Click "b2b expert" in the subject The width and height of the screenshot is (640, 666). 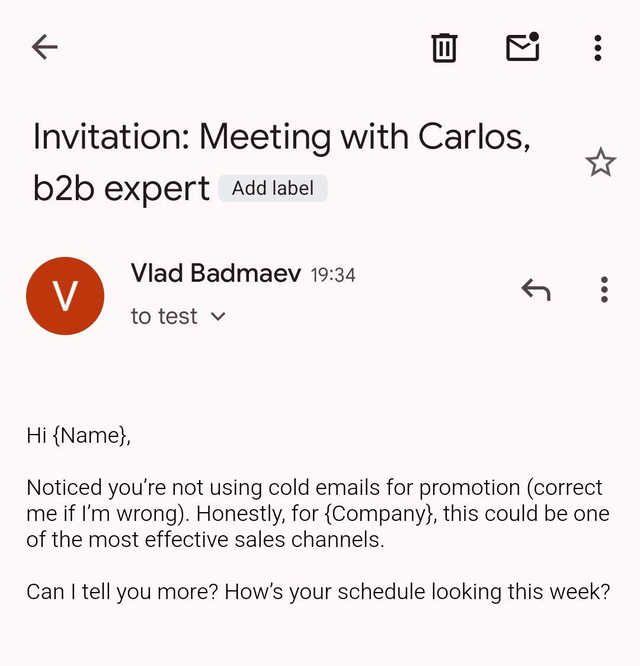[x=121, y=189]
